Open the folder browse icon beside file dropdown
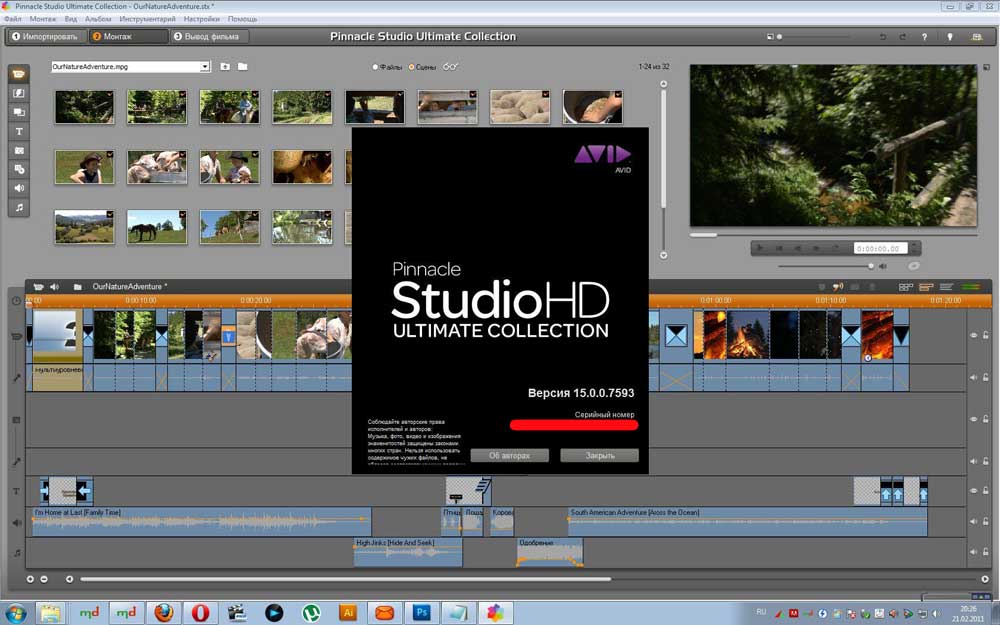 coord(243,67)
